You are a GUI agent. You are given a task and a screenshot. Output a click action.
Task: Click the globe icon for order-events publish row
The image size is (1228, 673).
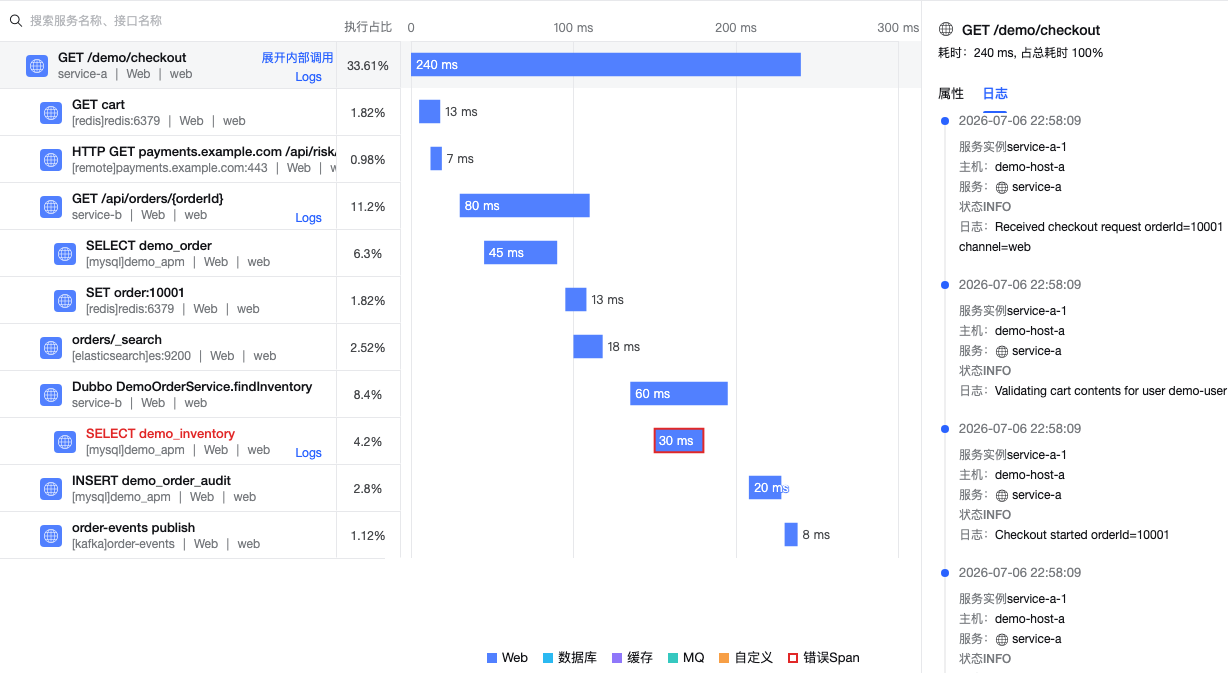[x=51, y=536]
